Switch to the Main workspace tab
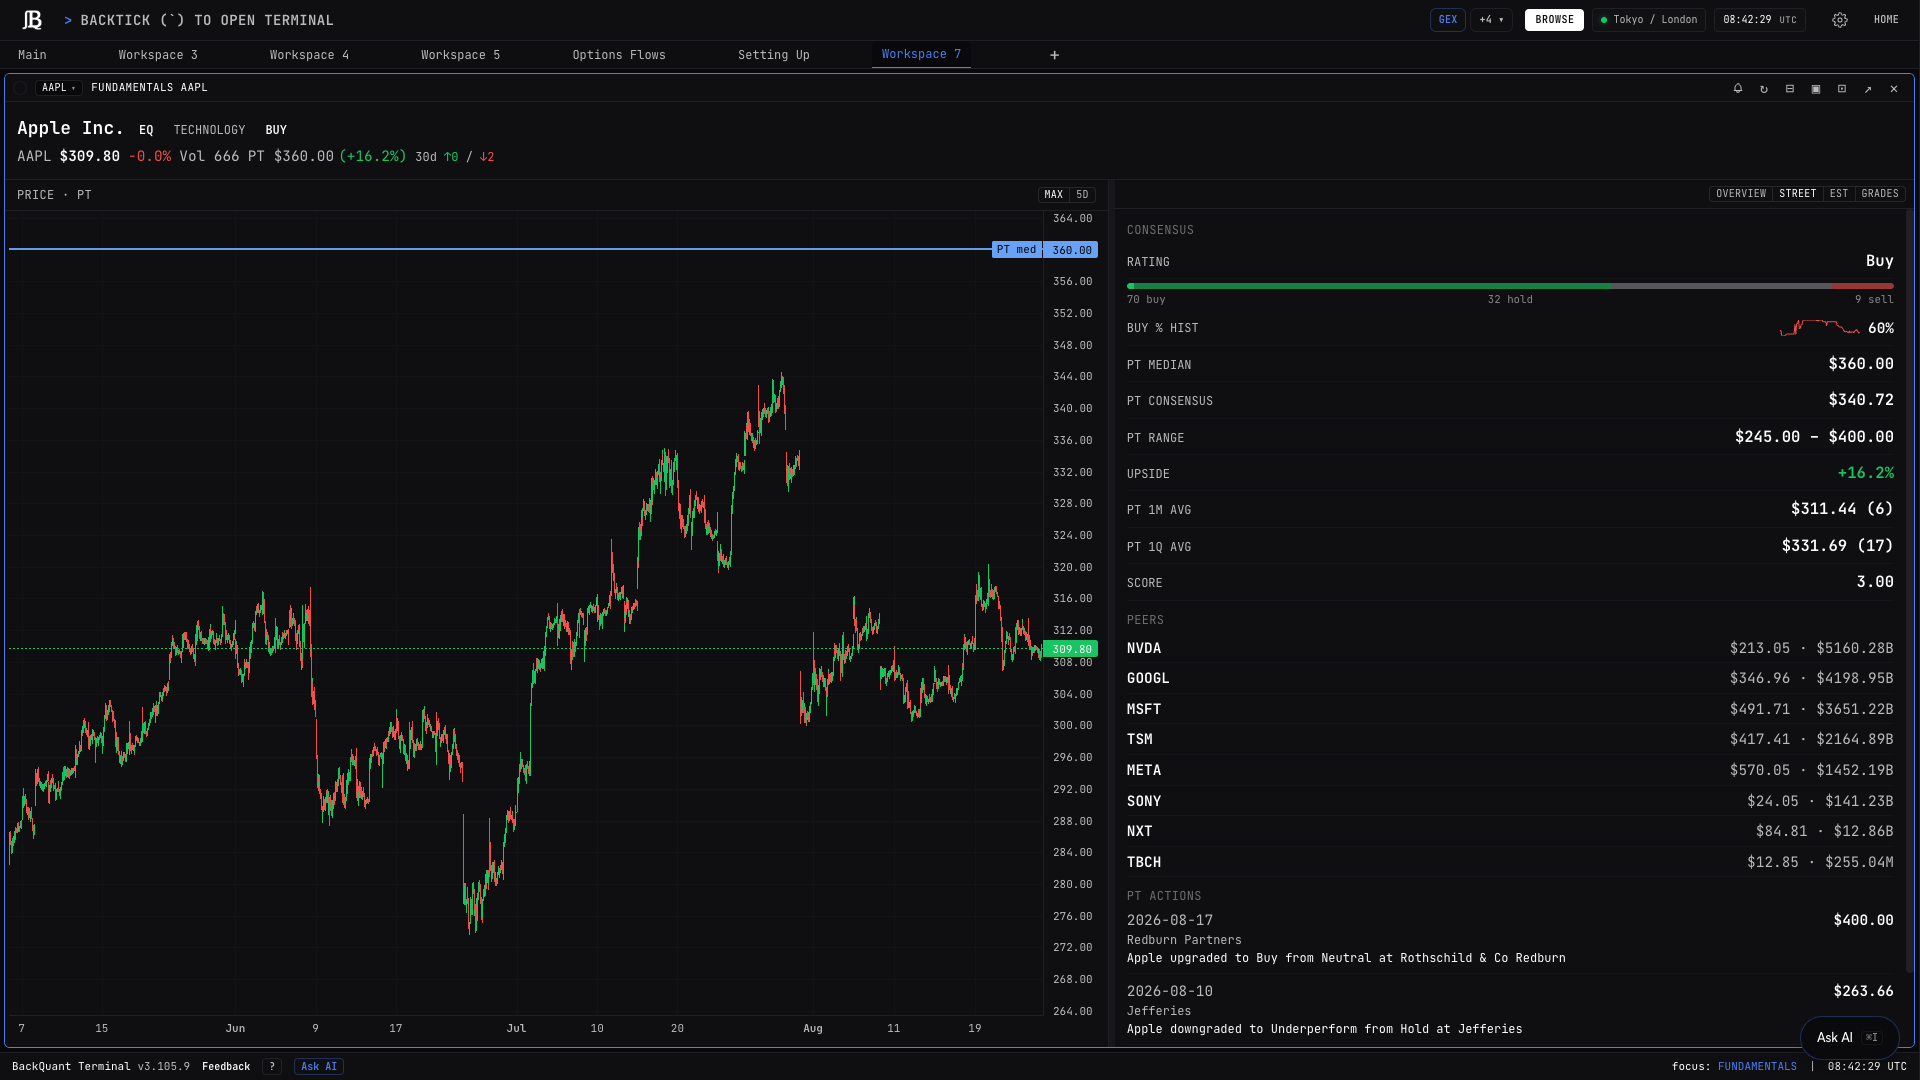1920x1080 pixels. pos(32,55)
